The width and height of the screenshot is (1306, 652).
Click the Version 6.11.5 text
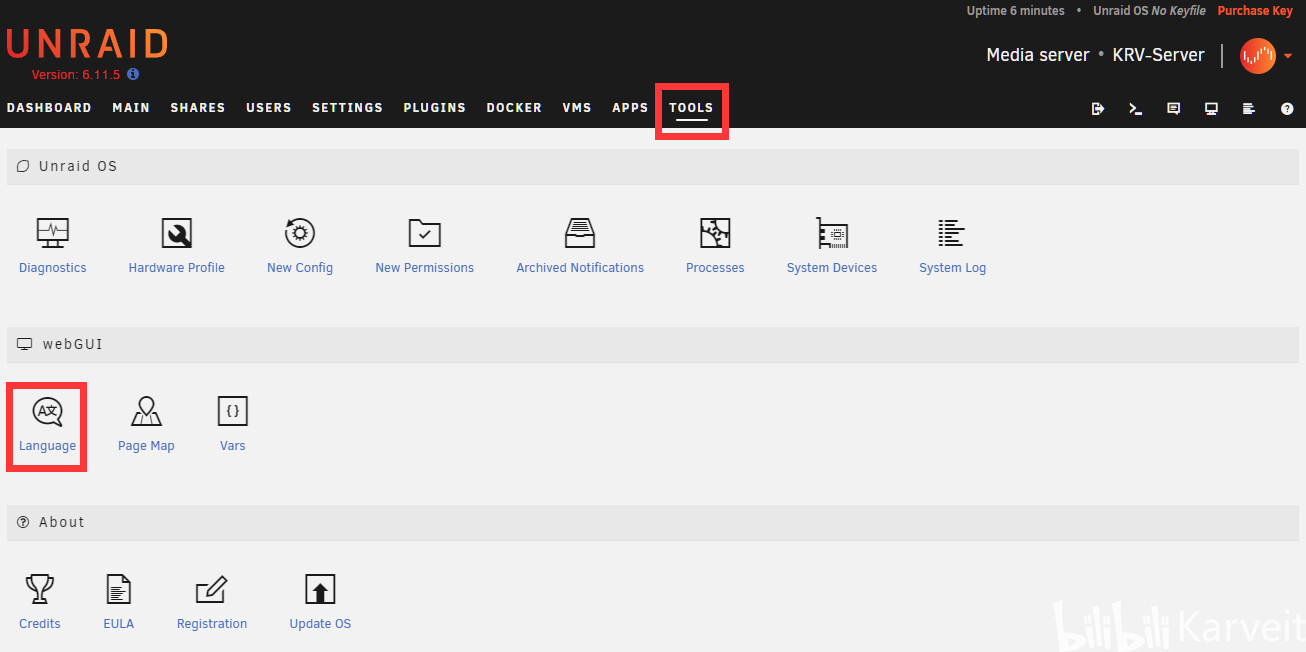(x=76, y=75)
